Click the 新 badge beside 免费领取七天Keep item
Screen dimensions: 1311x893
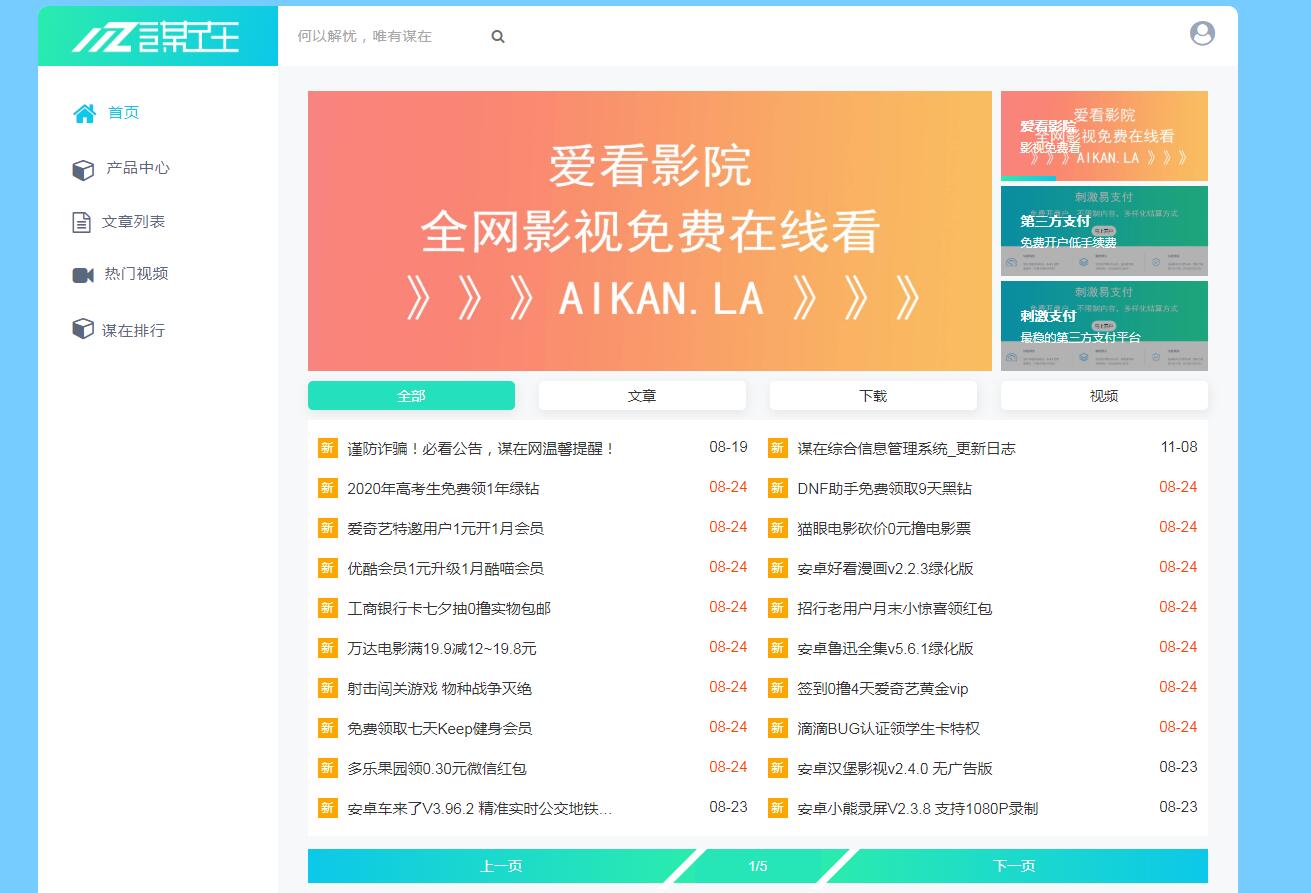click(x=328, y=728)
